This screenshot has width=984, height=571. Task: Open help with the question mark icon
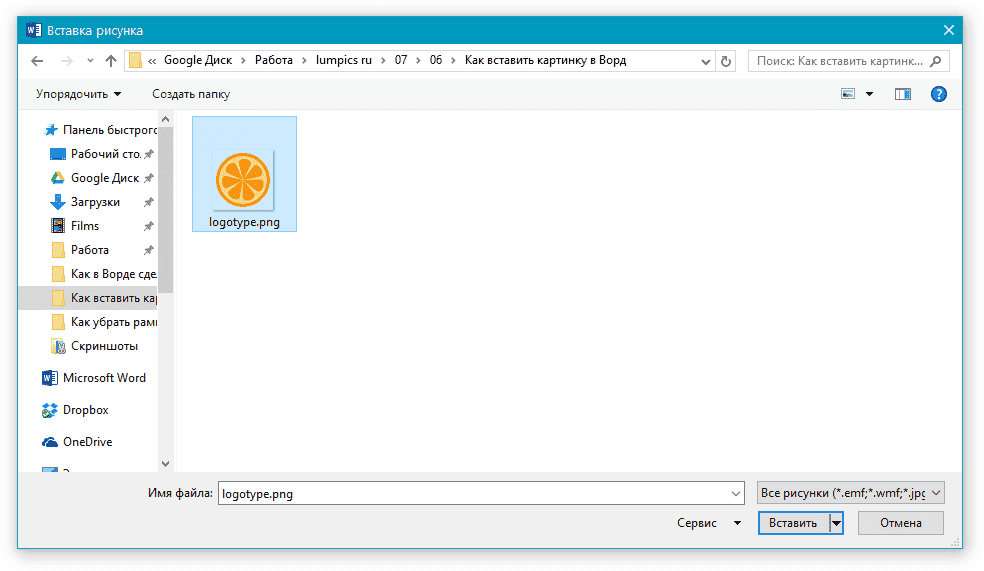pyautogui.click(x=939, y=94)
